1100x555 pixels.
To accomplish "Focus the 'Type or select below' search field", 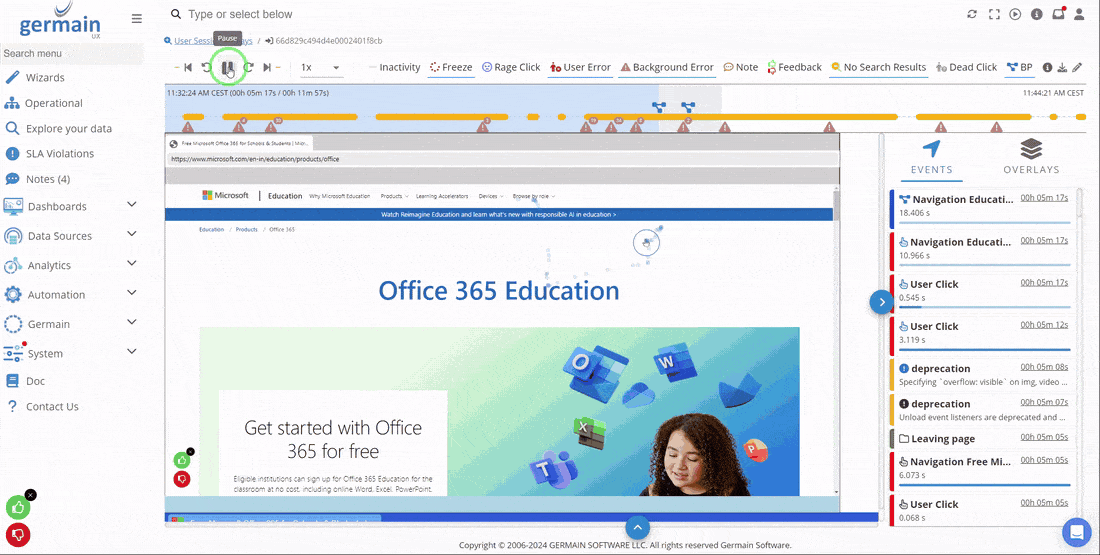I will (561, 14).
